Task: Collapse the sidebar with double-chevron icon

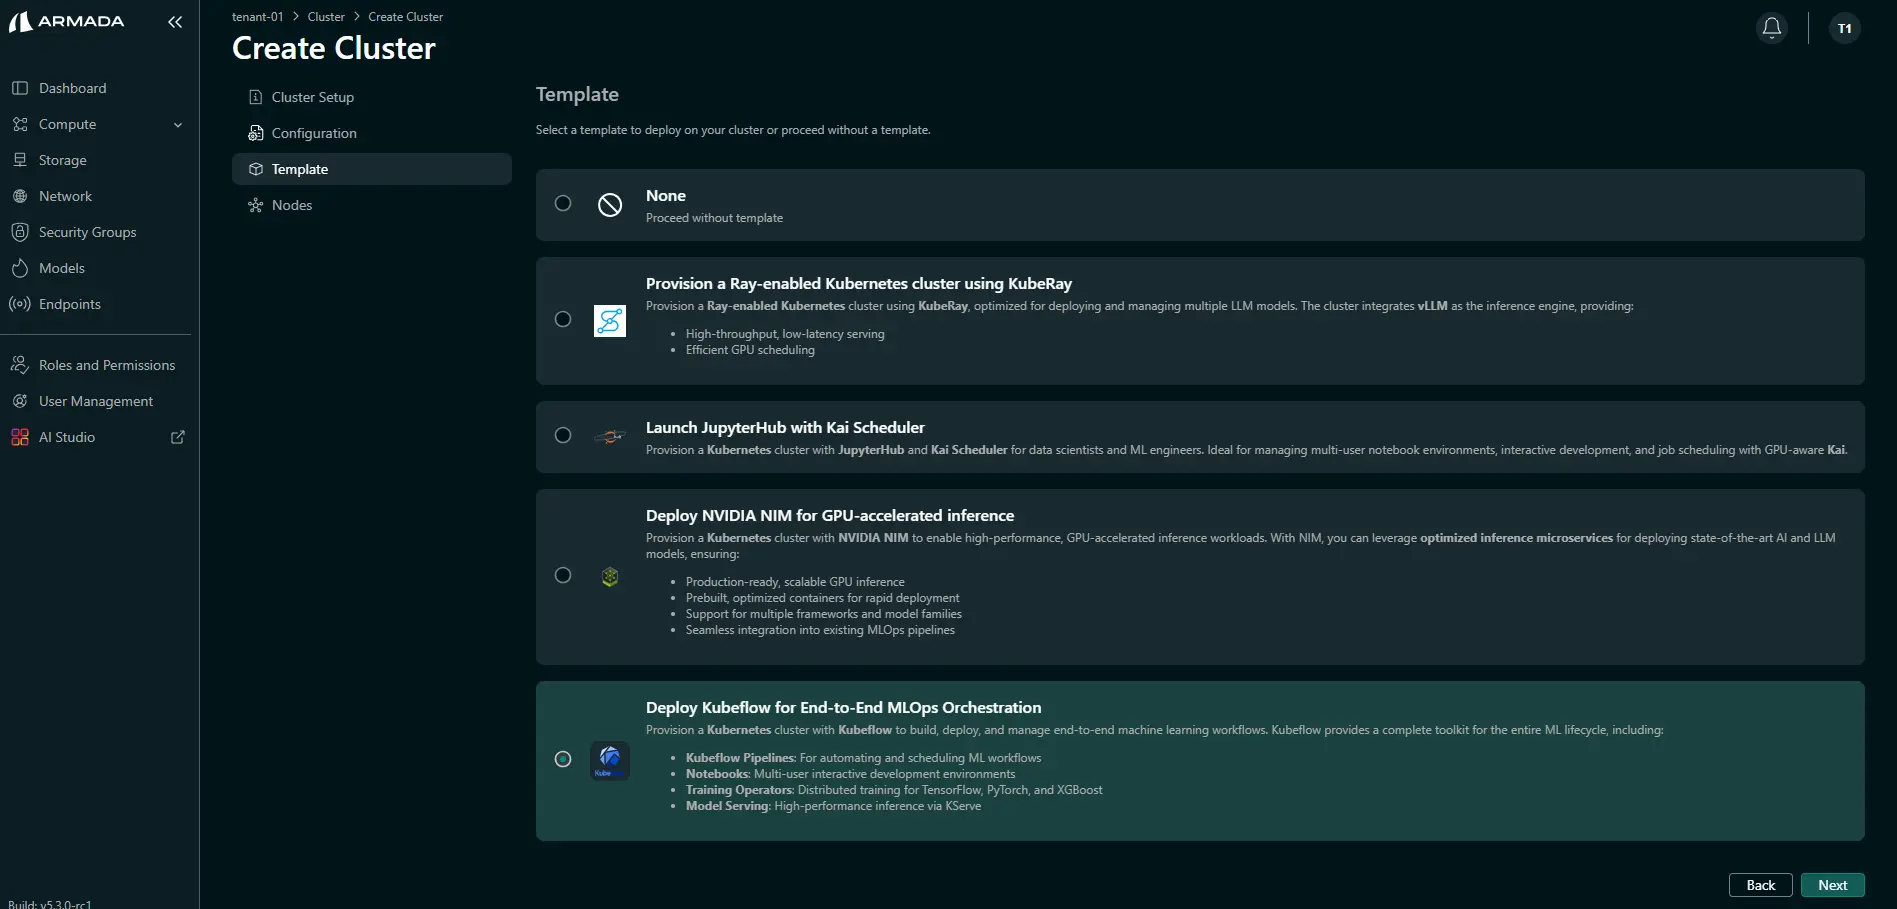Action: pos(175,22)
